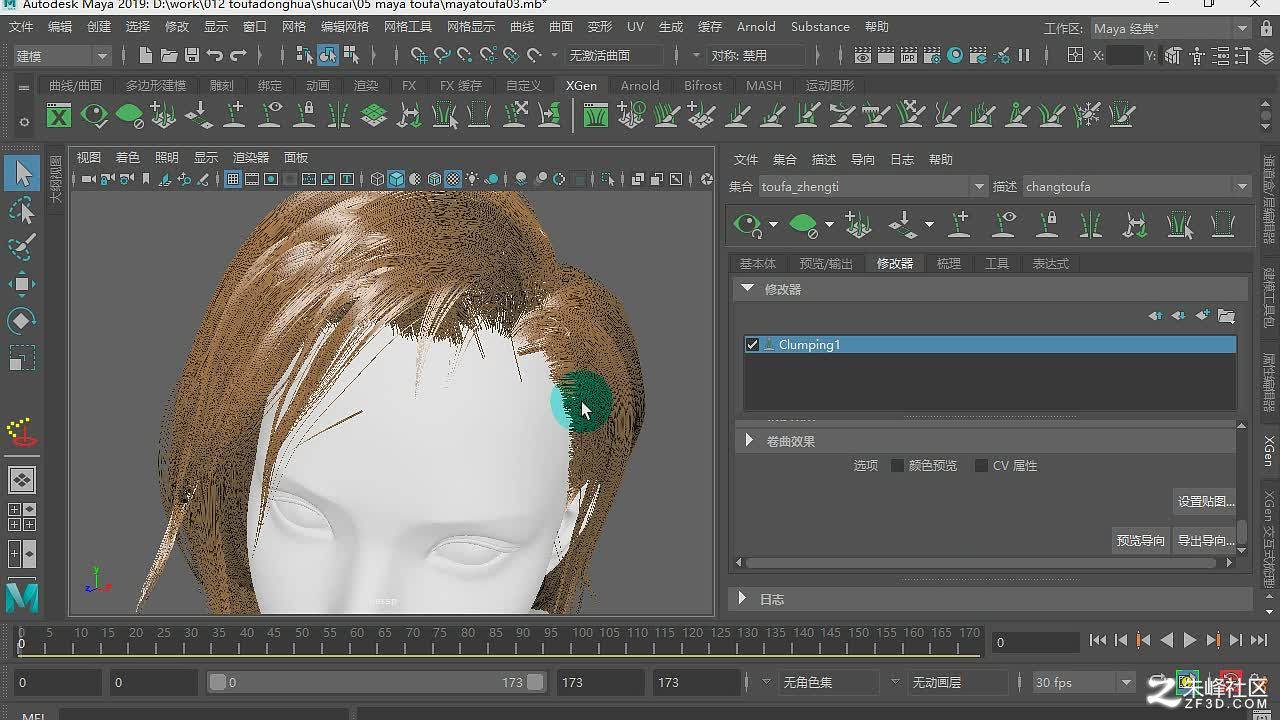Expand the 卷曲效果 section
Image resolution: width=1280 pixels, height=720 pixels.
pos(749,440)
